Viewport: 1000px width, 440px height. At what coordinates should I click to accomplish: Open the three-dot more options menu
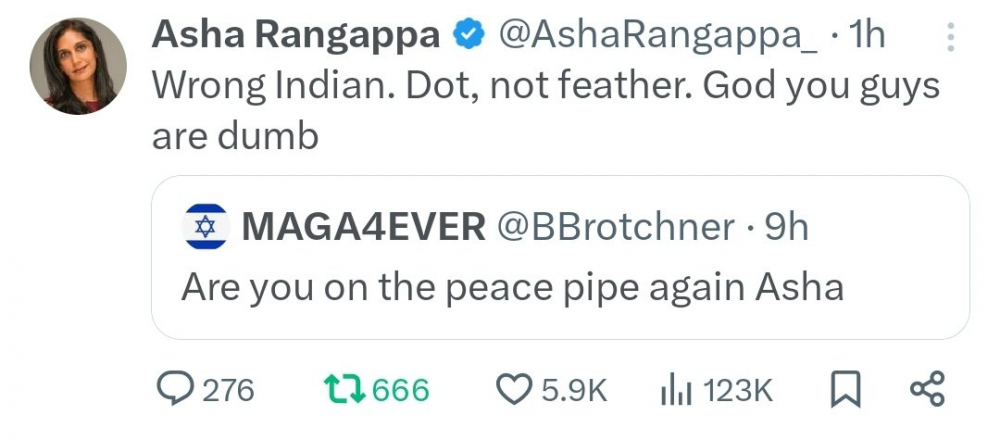(949, 37)
